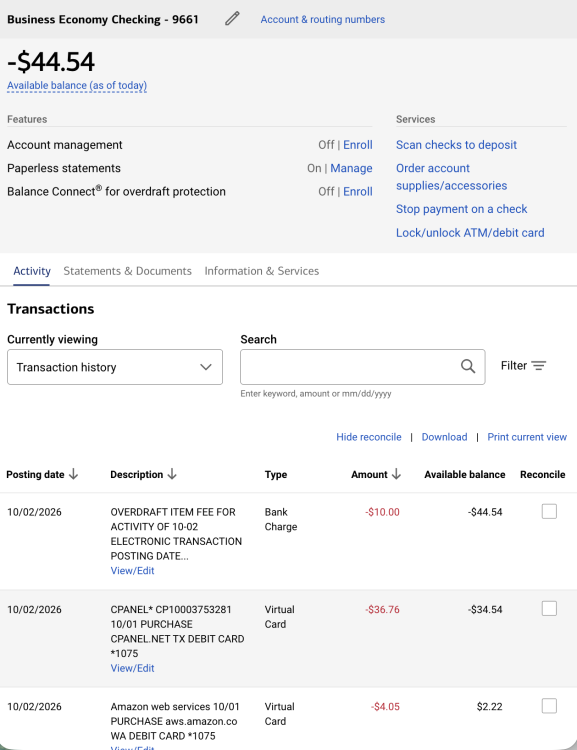Click the $2.22 available balance

[x=489, y=707]
